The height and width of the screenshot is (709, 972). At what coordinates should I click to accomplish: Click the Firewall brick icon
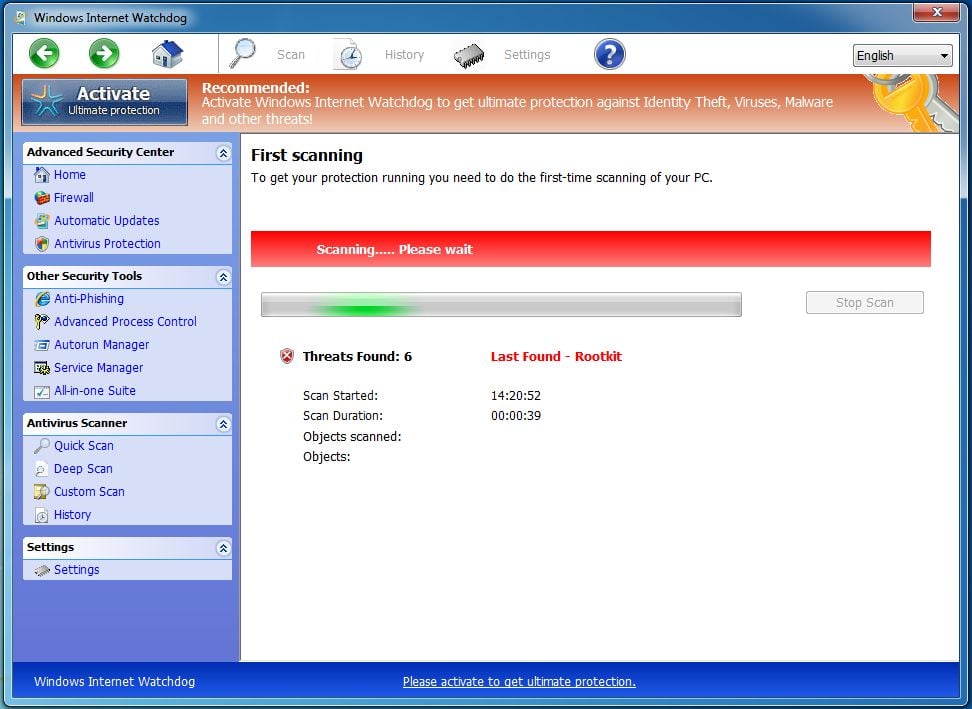[x=42, y=198]
